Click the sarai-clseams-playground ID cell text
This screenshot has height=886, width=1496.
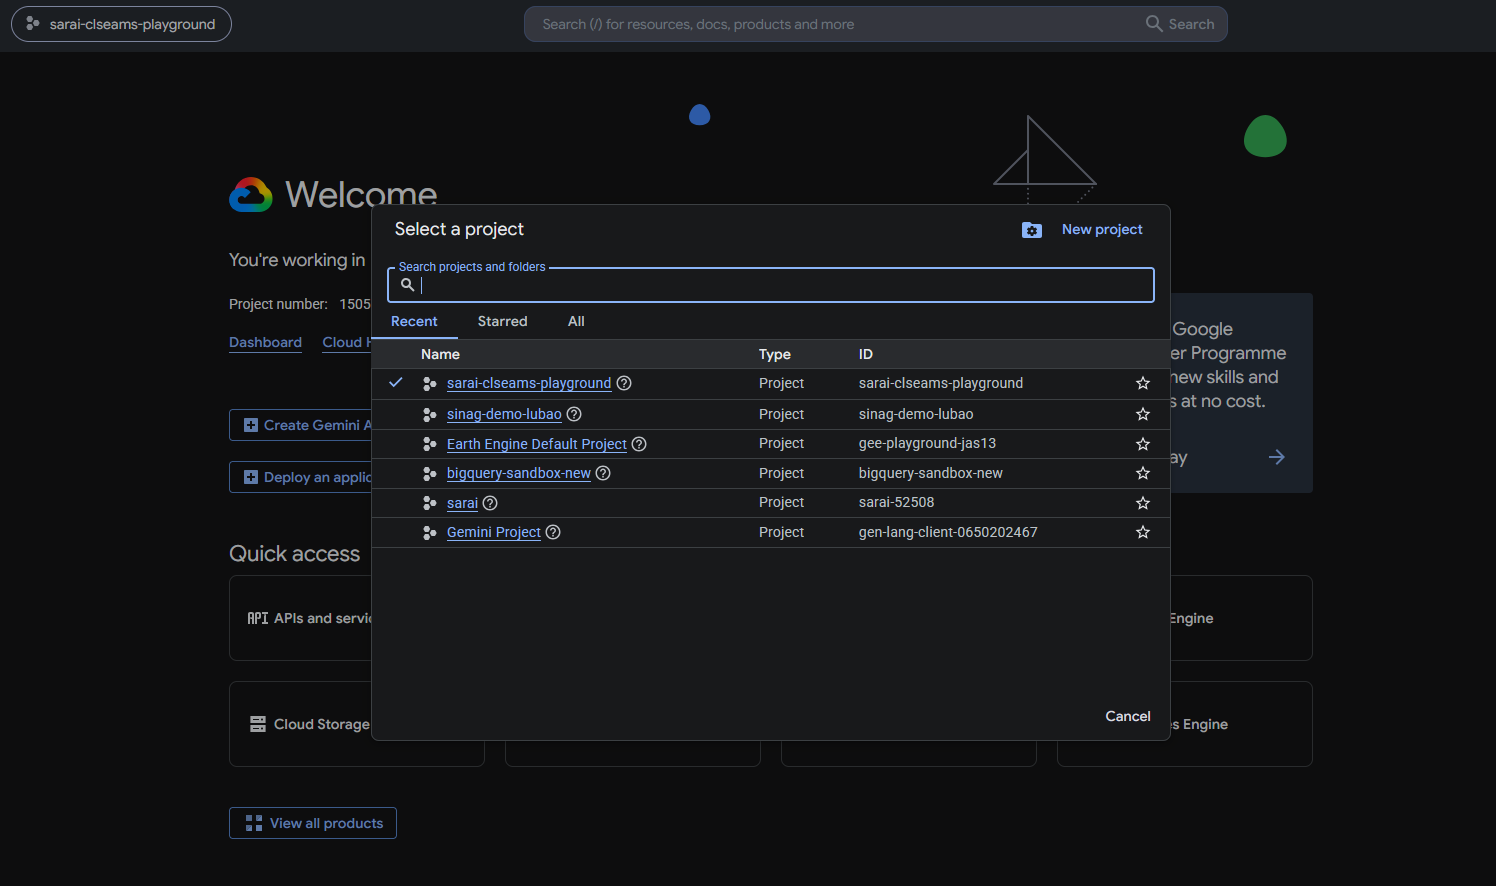[941, 383]
